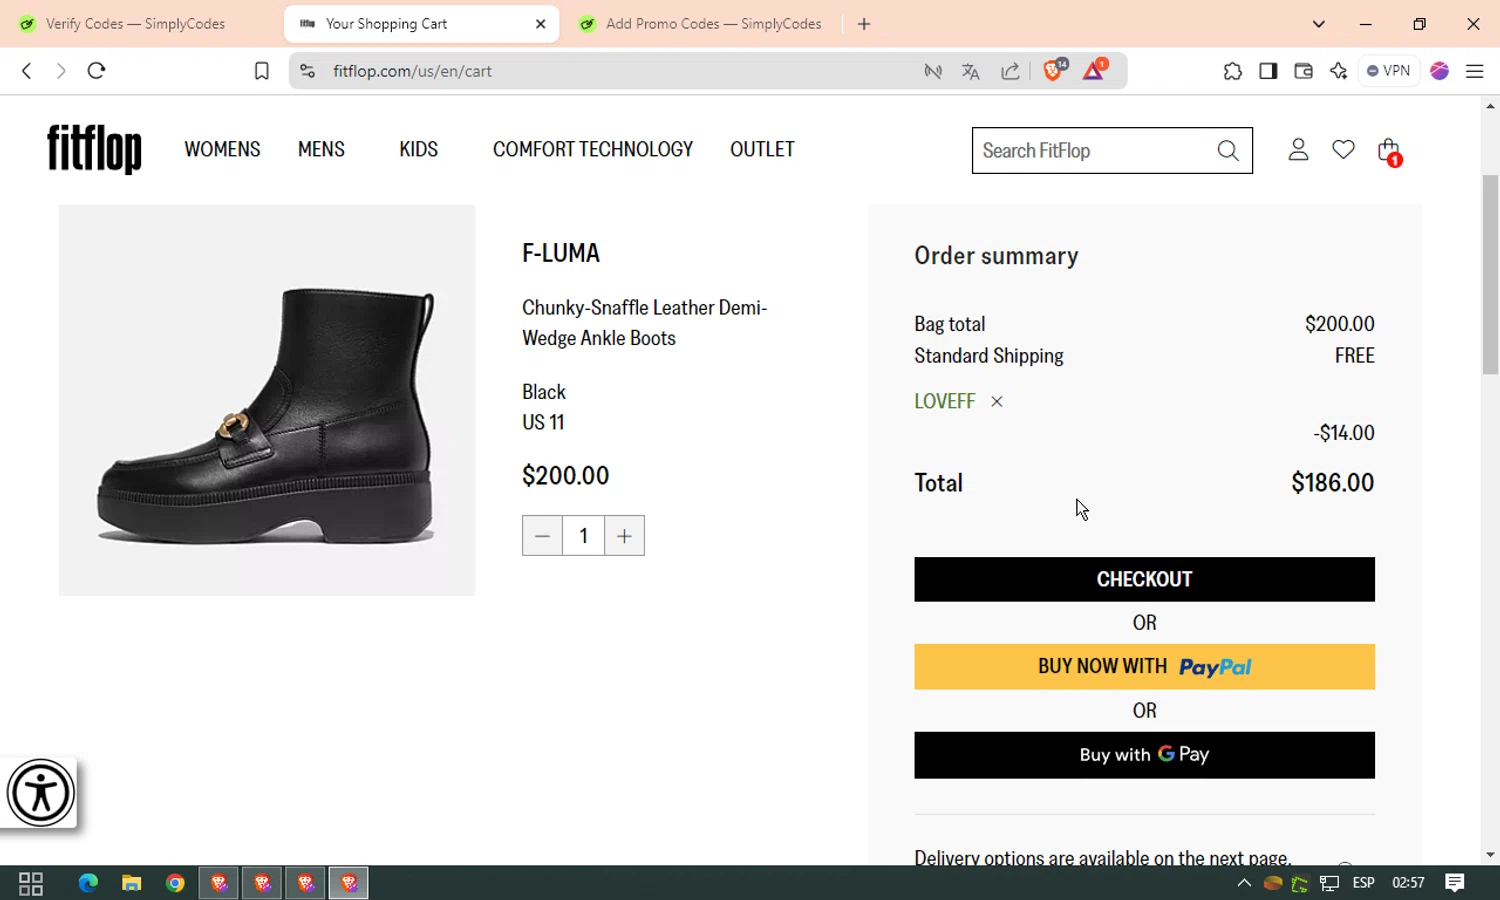Click the translate page icon
The image size is (1500, 900).
click(x=970, y=71)
